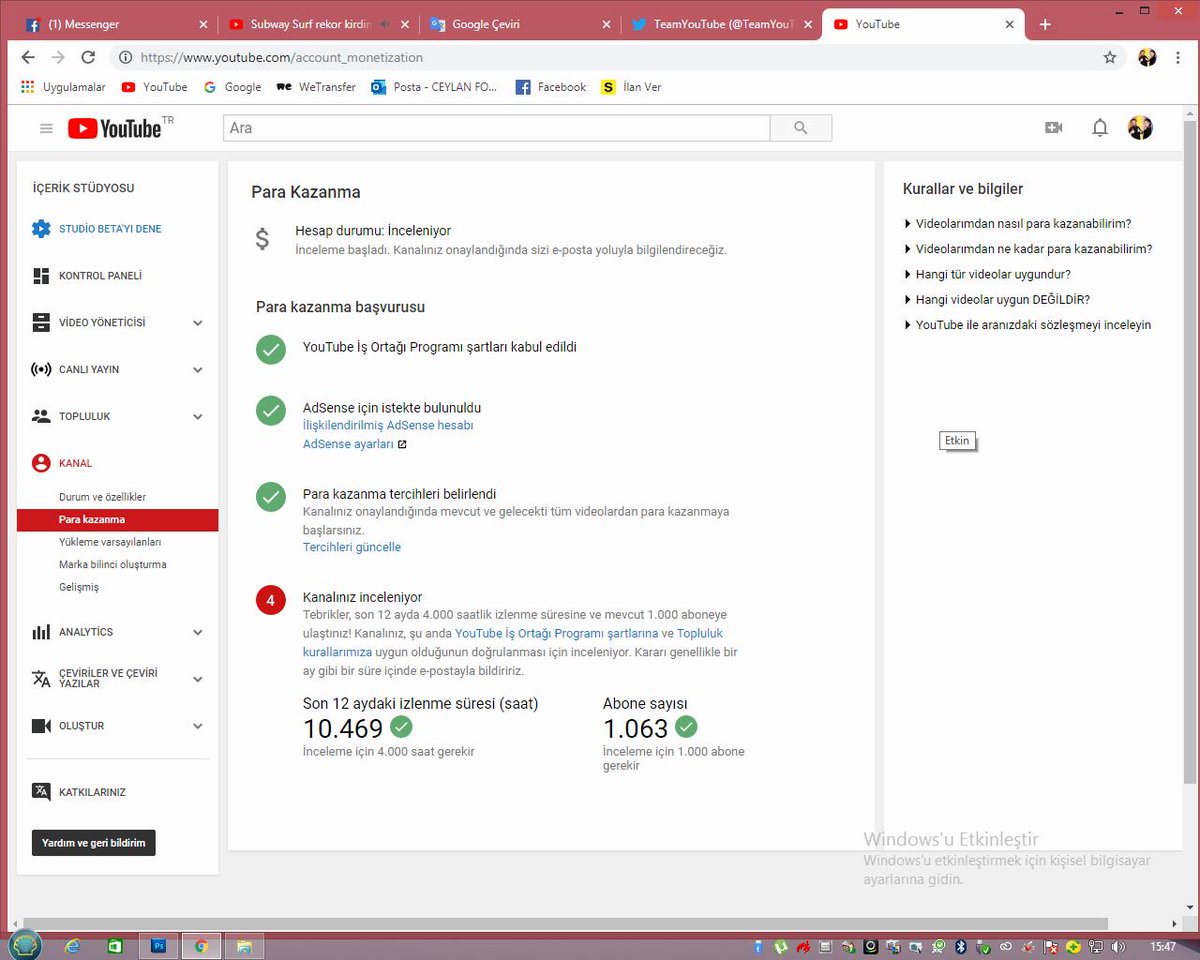Reload the page
1200x960 pixels.
[x=88, y=58]
